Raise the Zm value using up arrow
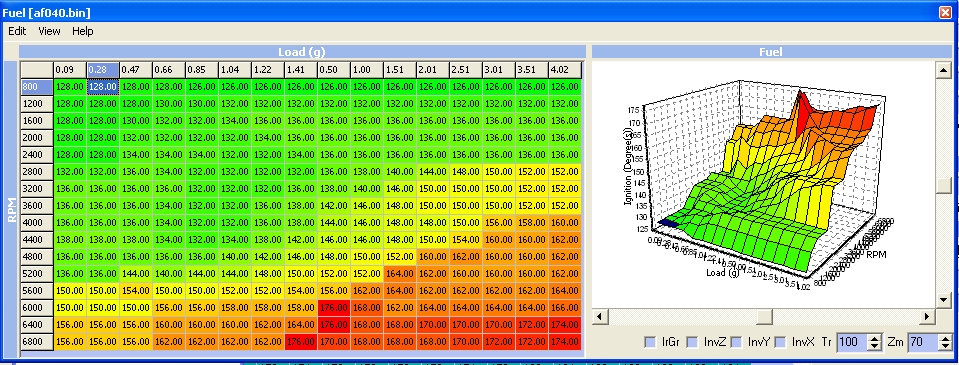959x365 pixels. coord(947,338)
